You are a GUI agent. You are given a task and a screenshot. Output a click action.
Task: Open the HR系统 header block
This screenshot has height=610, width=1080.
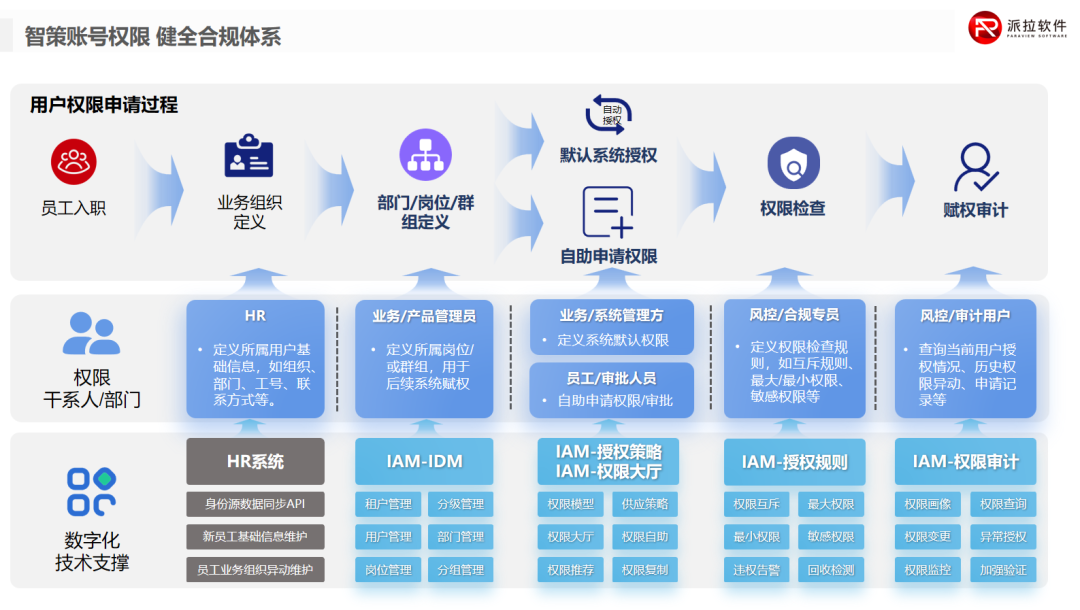point(256,461)
